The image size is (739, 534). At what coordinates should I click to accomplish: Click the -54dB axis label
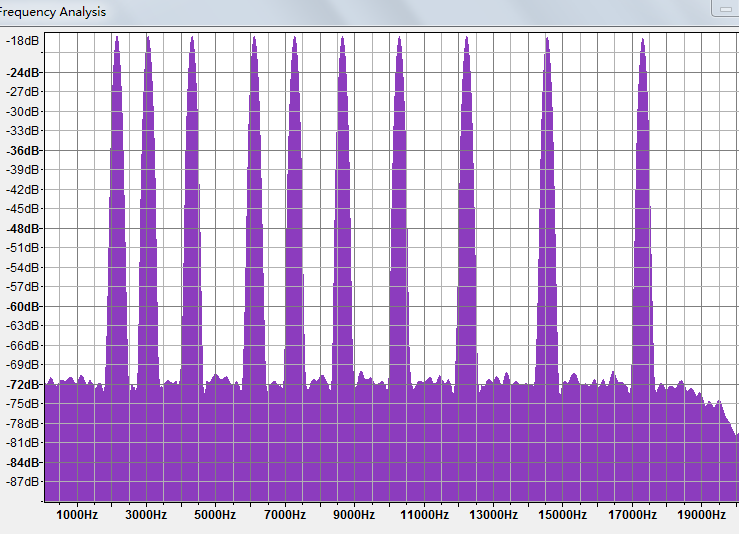click(22, 268)
